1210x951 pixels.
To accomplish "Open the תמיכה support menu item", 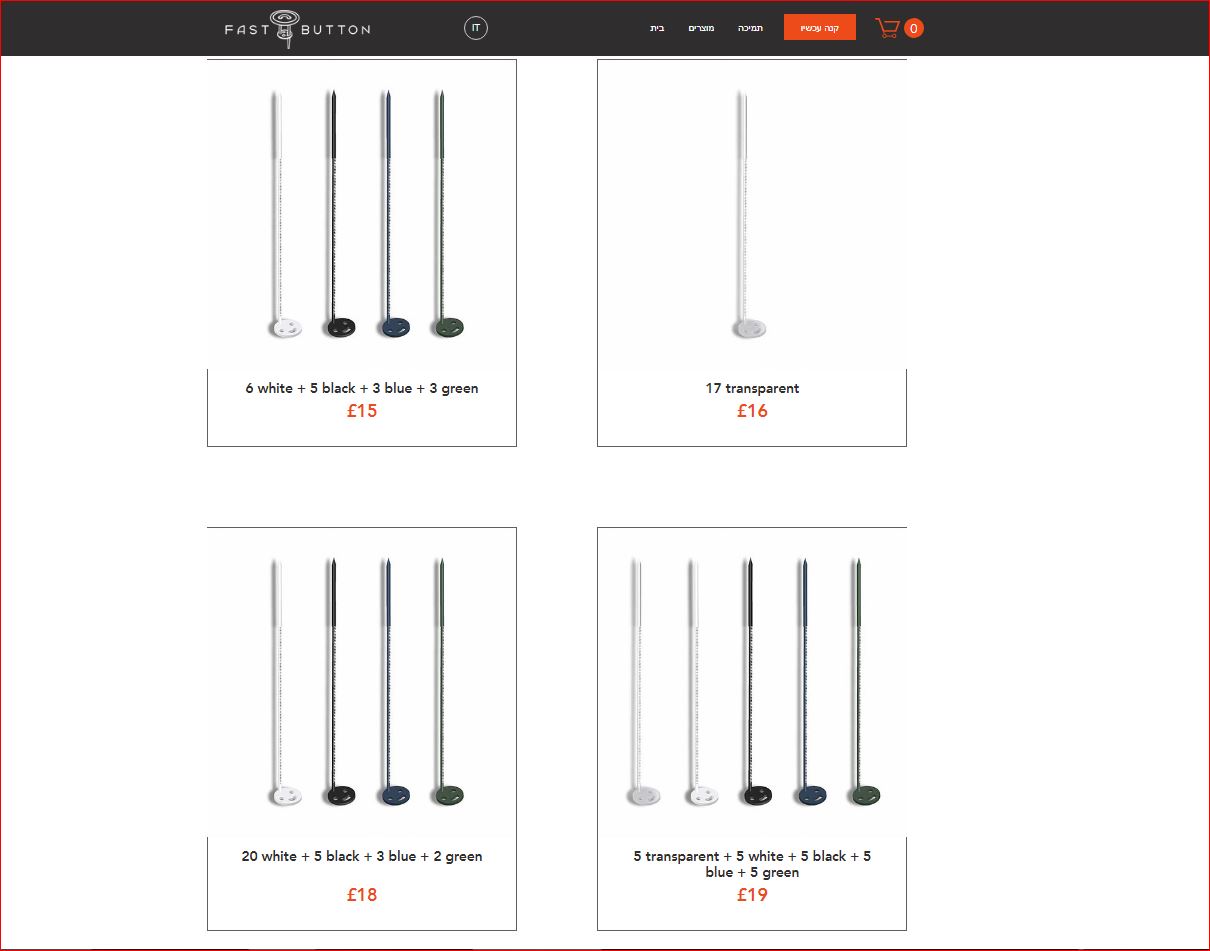I will 750,28.
